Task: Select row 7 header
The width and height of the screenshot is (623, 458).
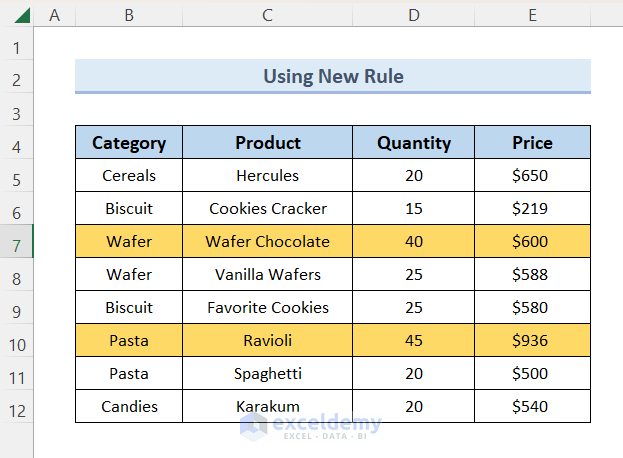Action: click(17, 242)
